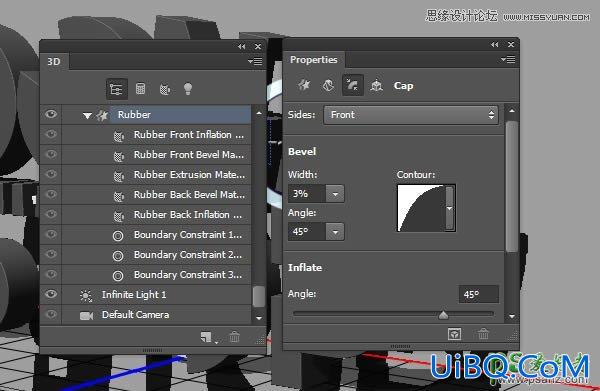600x391 pixels.
Task: Toggle visibility of Boundary Constraint 1
Action: 51,234
